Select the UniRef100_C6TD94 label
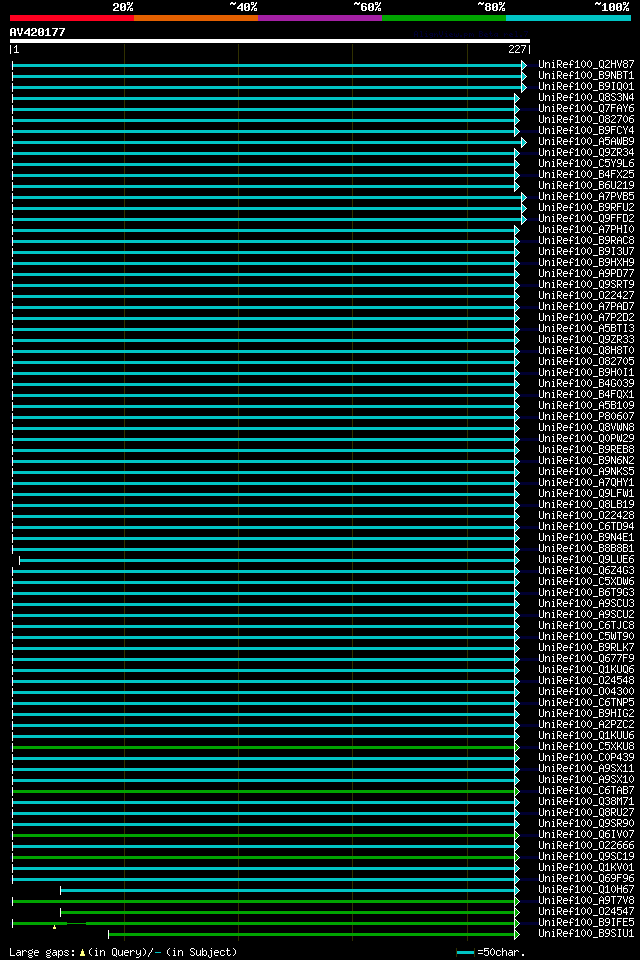Image resolution: width=640 pixels, height=960 pixels. [x=586, y=527]
